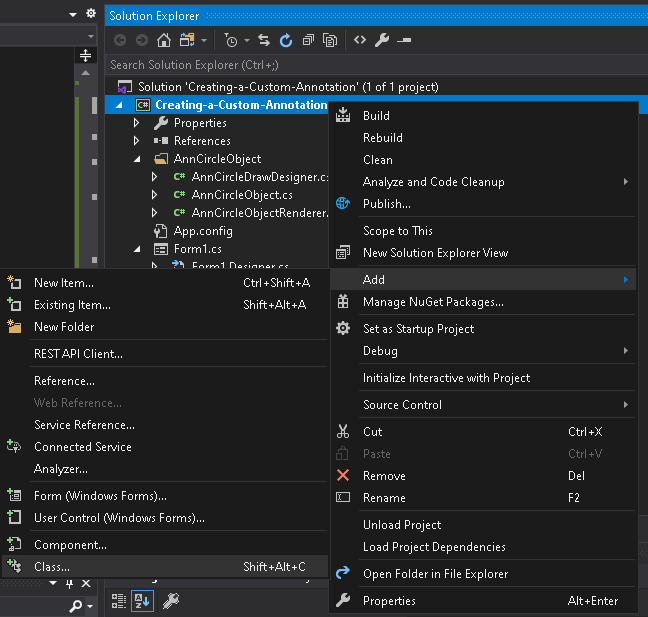
Task: Click the Categorized view icon in Properties panel
Action: coord(119,601)
